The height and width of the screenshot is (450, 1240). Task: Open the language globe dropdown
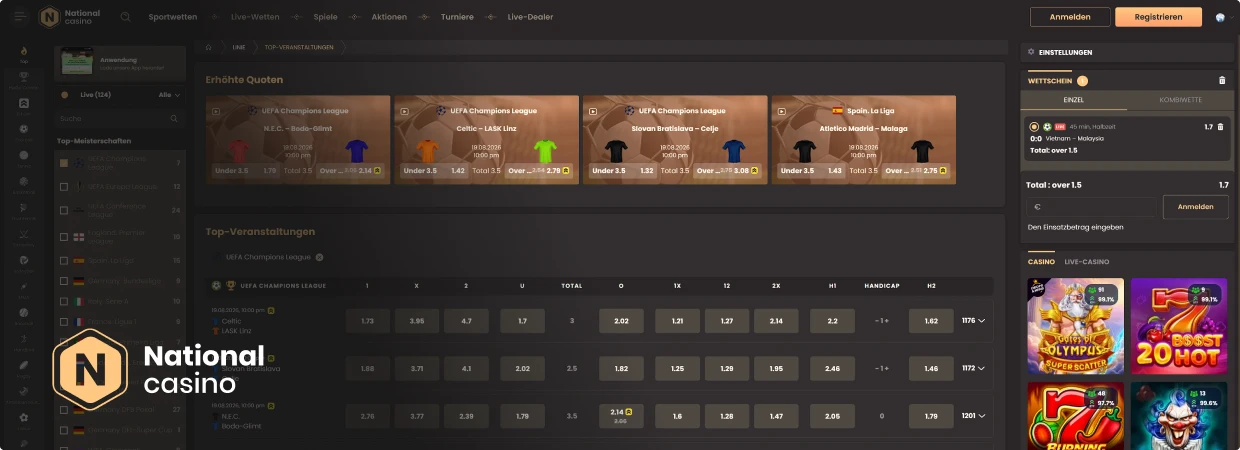(x=1220, y=17)
